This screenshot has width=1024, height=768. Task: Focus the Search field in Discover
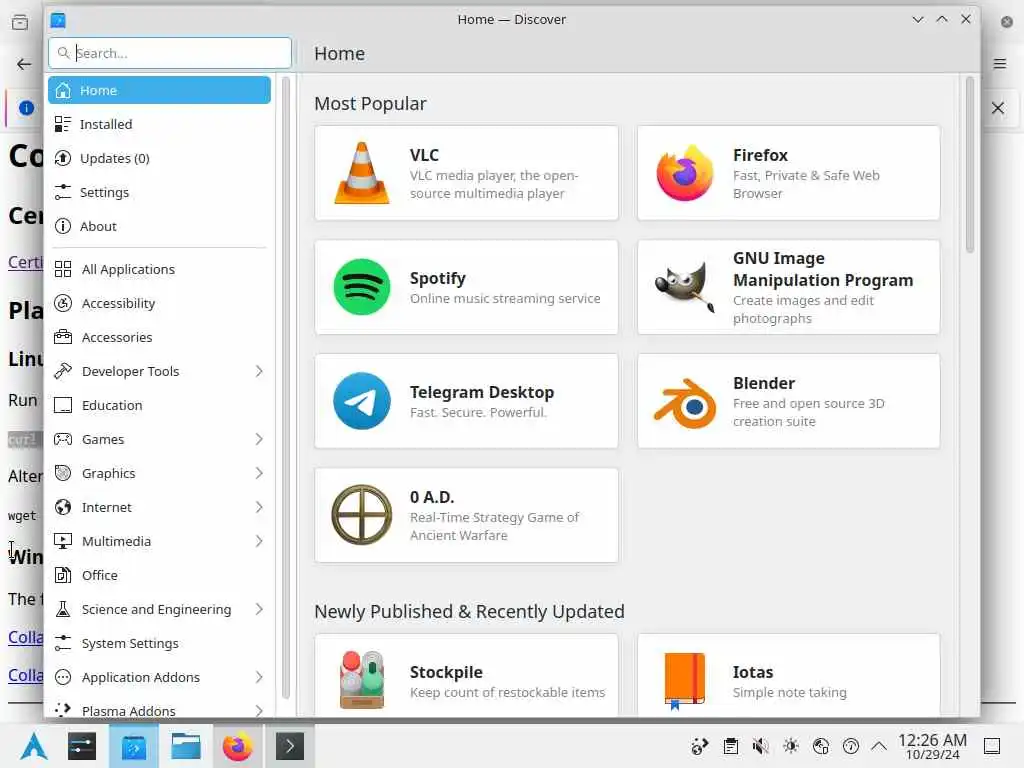[x=170, y=53]
